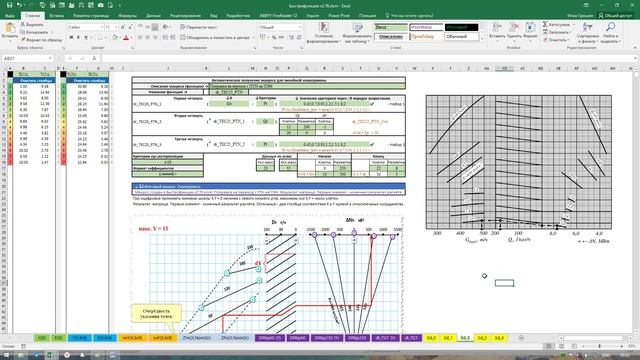Apply the Обычный cell style
The image size is (640, 360).
[461, 37]
